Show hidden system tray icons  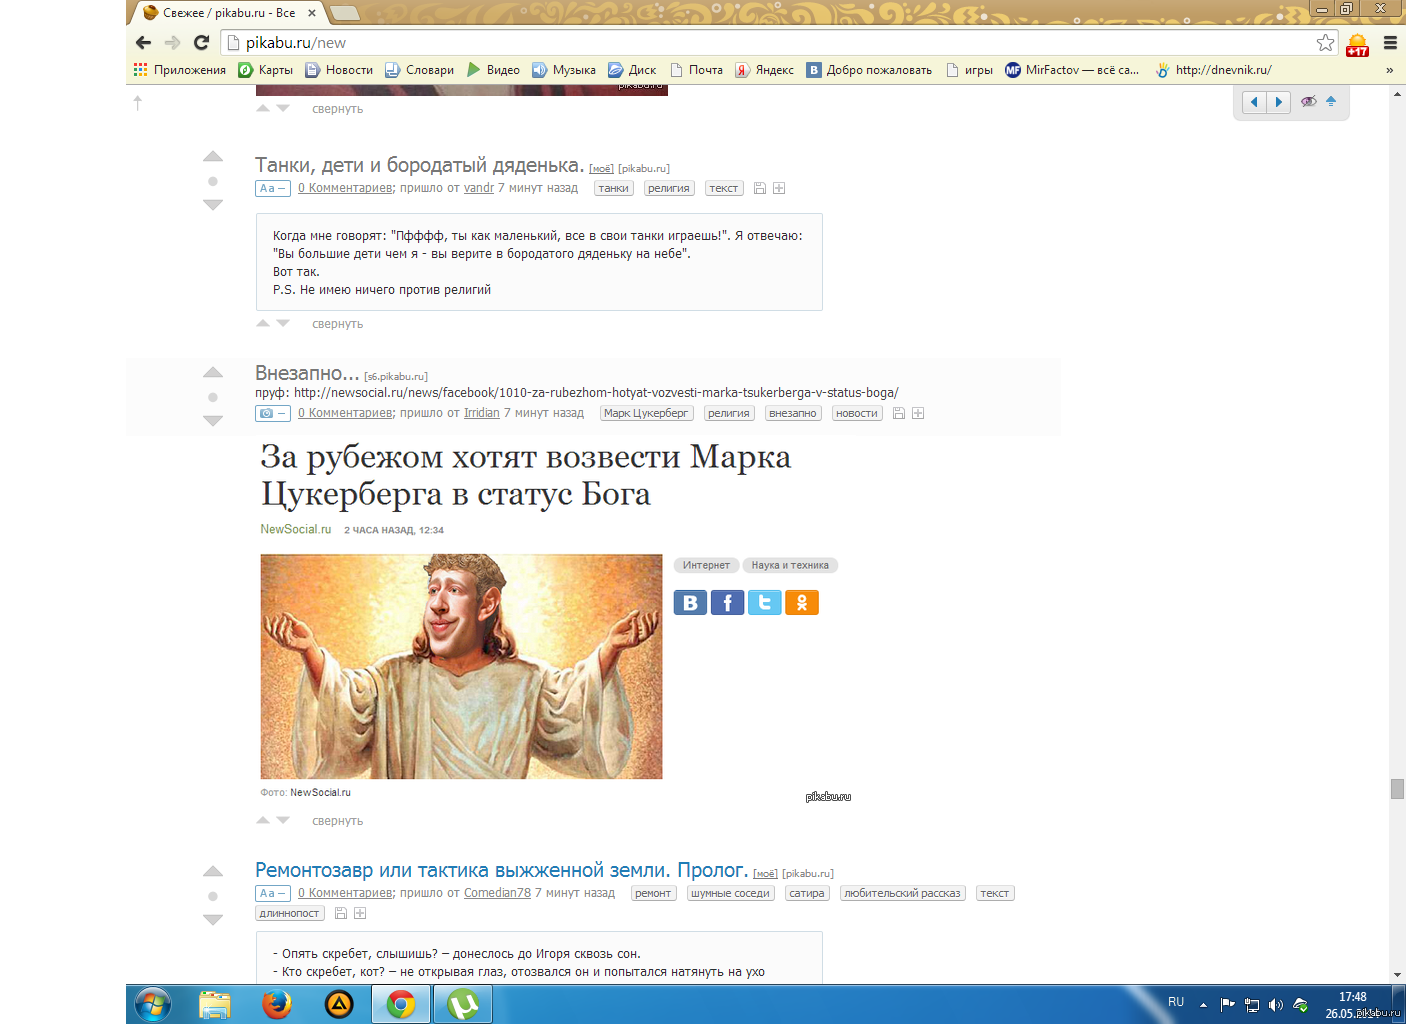click(x=1203, y=1004)
